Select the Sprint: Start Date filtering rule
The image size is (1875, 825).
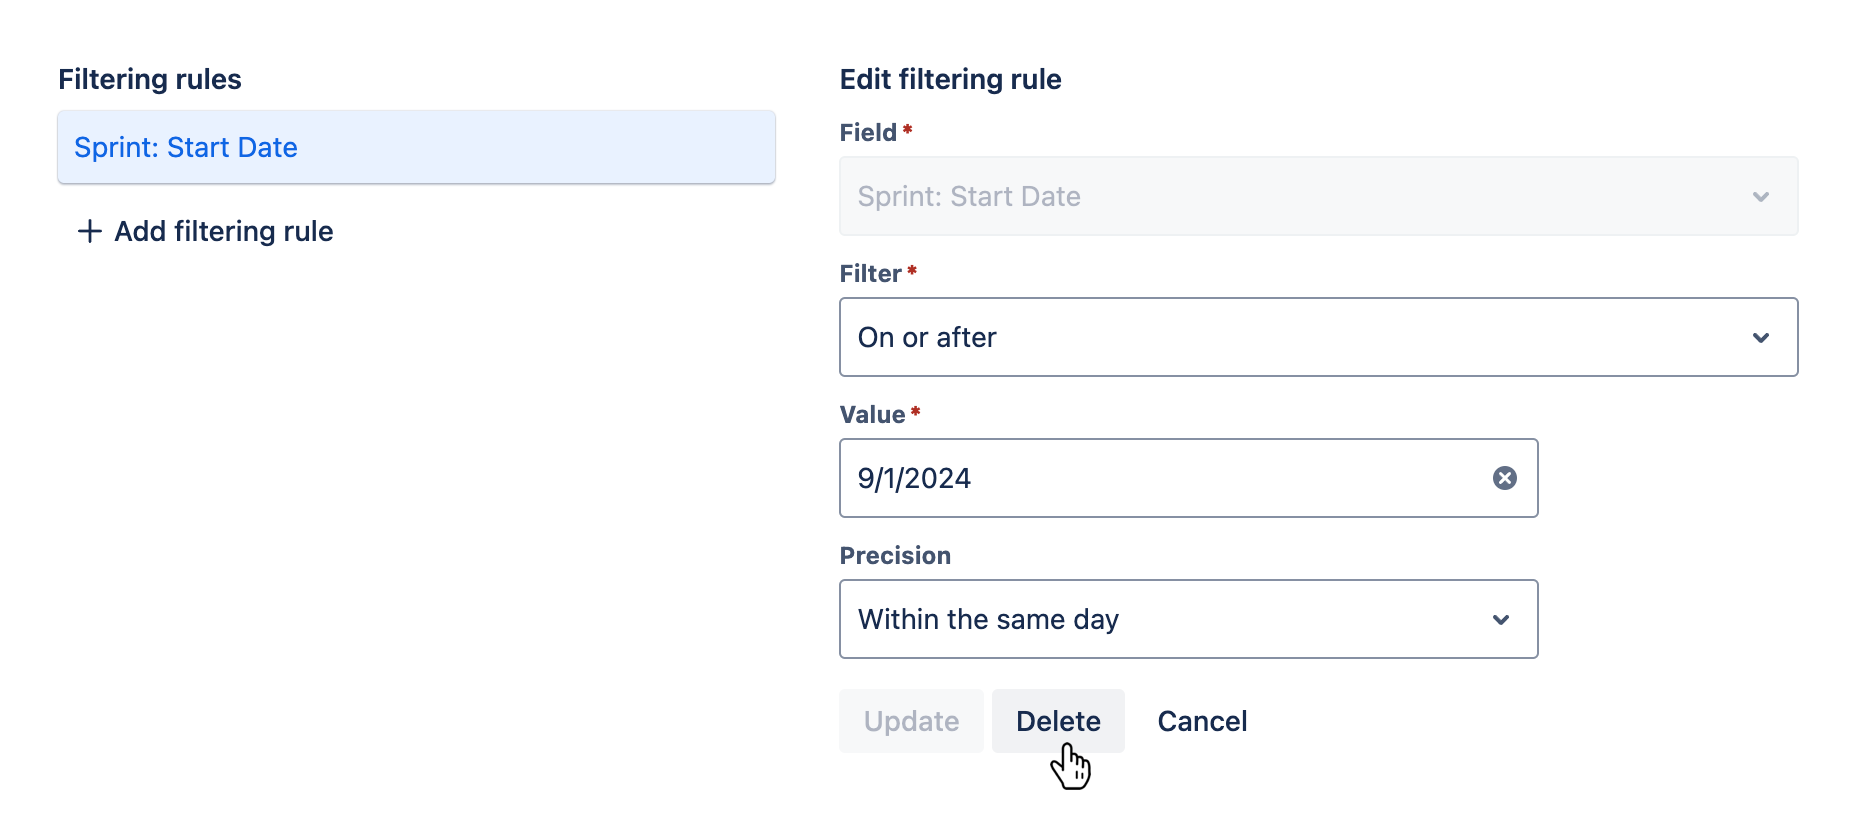(416, 147)
